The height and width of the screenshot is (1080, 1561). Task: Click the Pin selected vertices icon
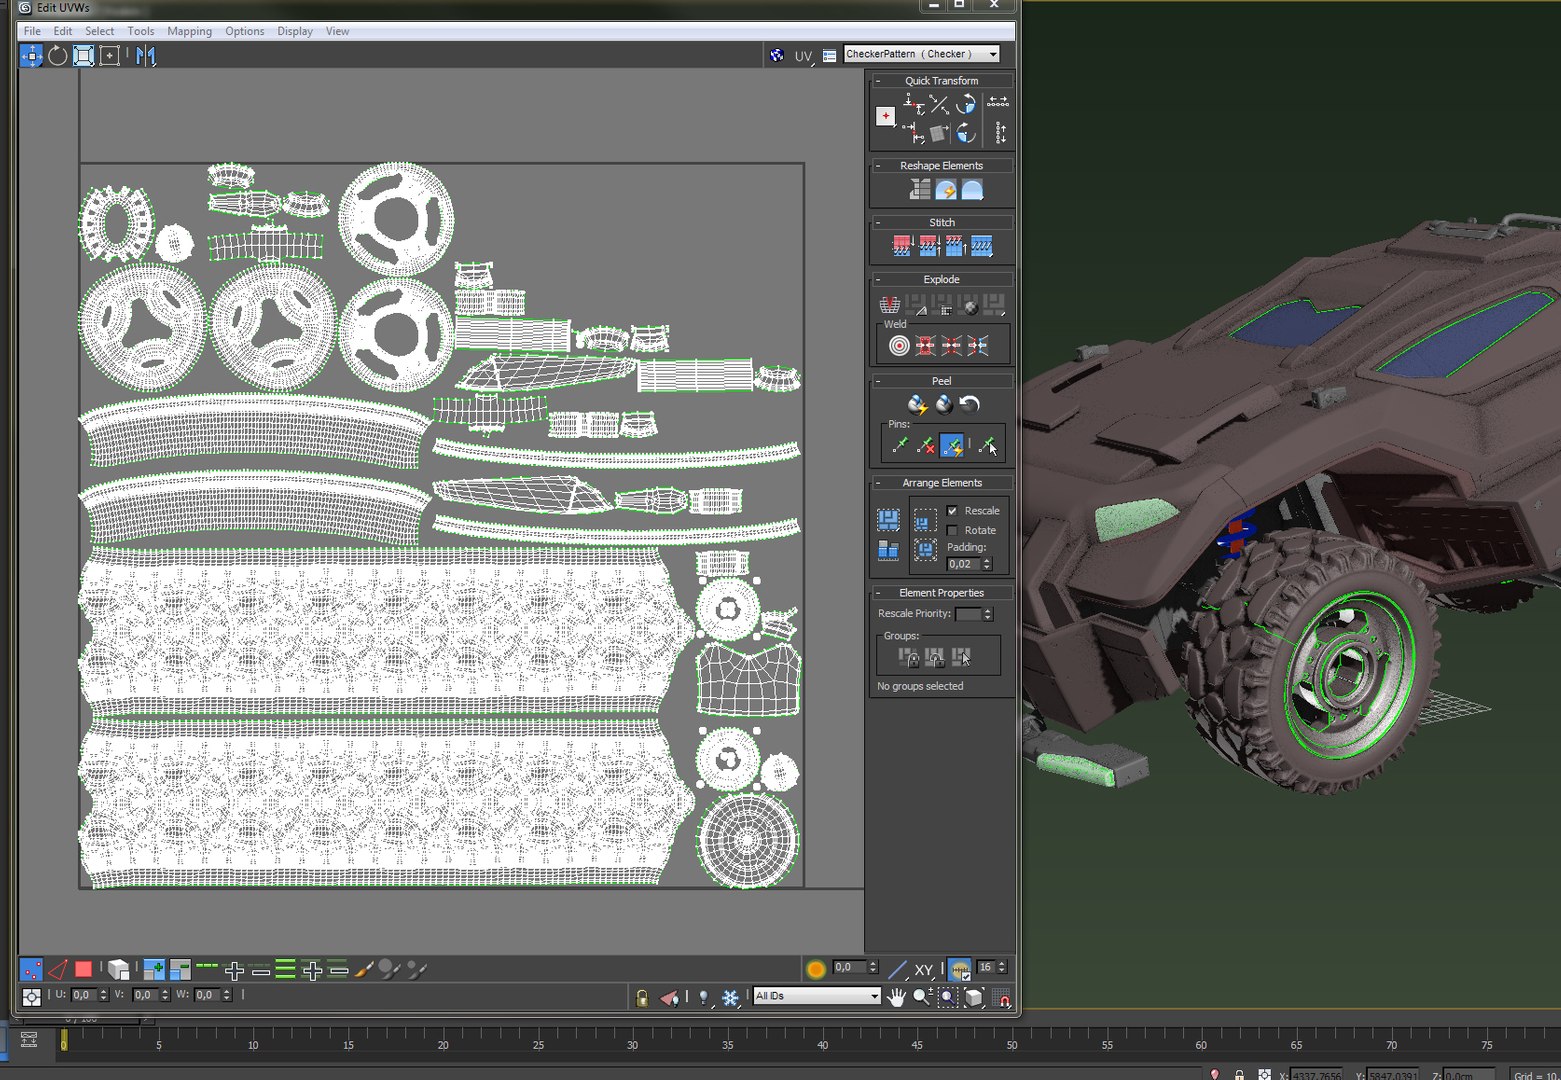(x=900, y=445)
